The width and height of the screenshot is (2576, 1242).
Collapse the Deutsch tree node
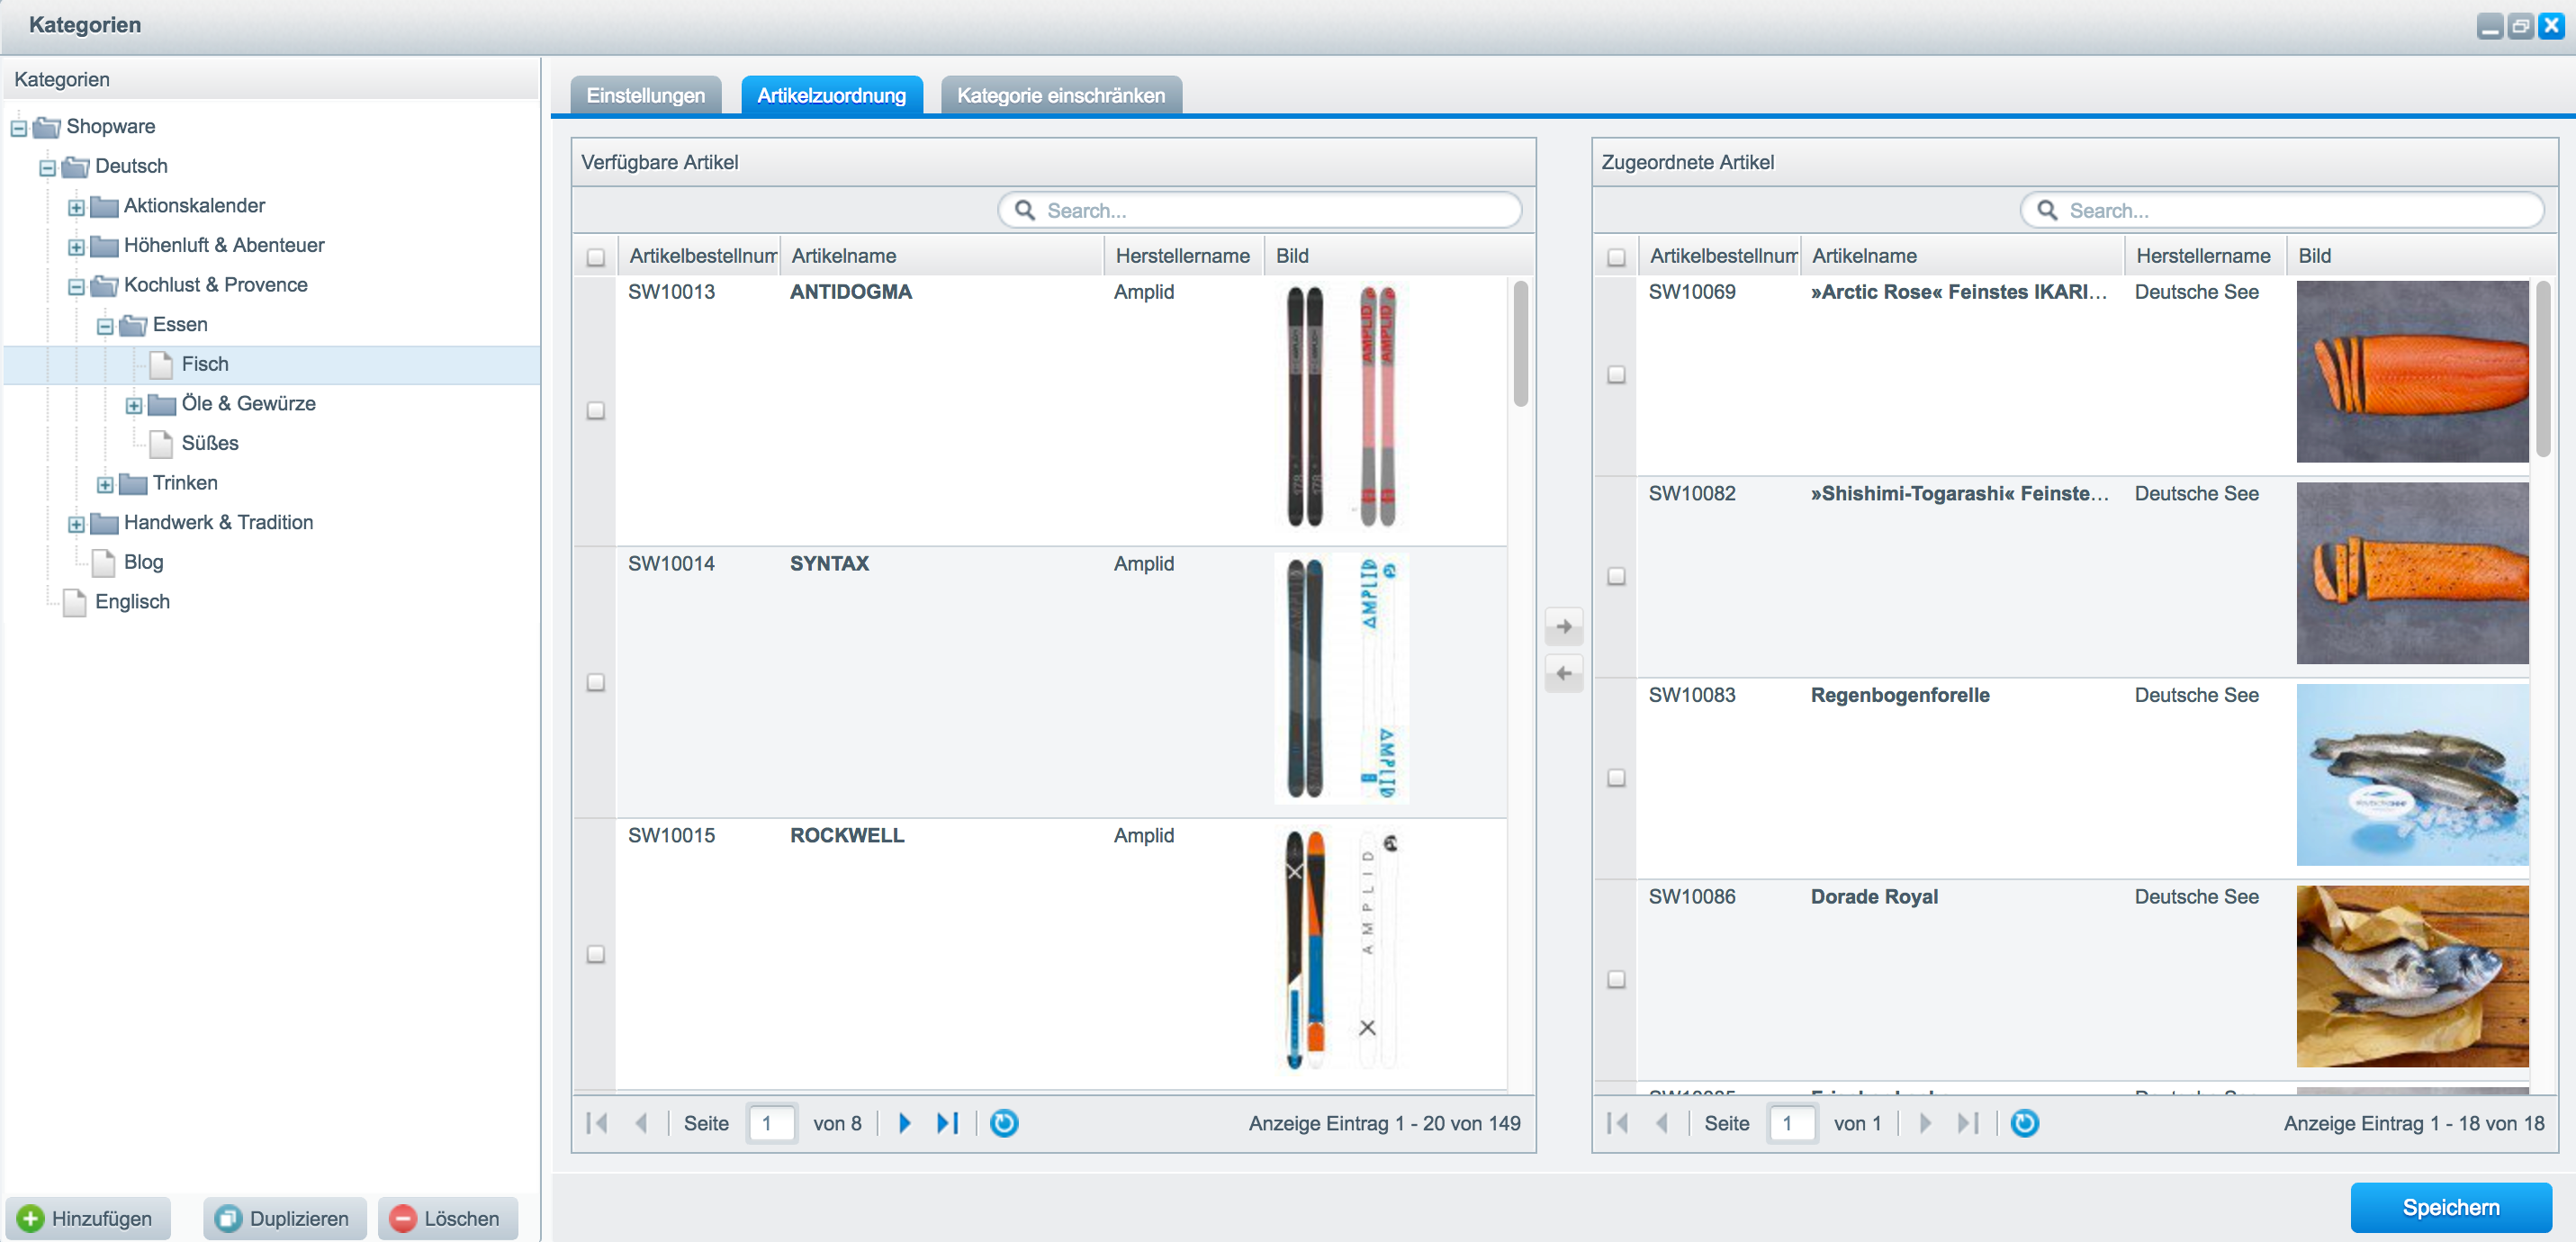tap(47, 168)
